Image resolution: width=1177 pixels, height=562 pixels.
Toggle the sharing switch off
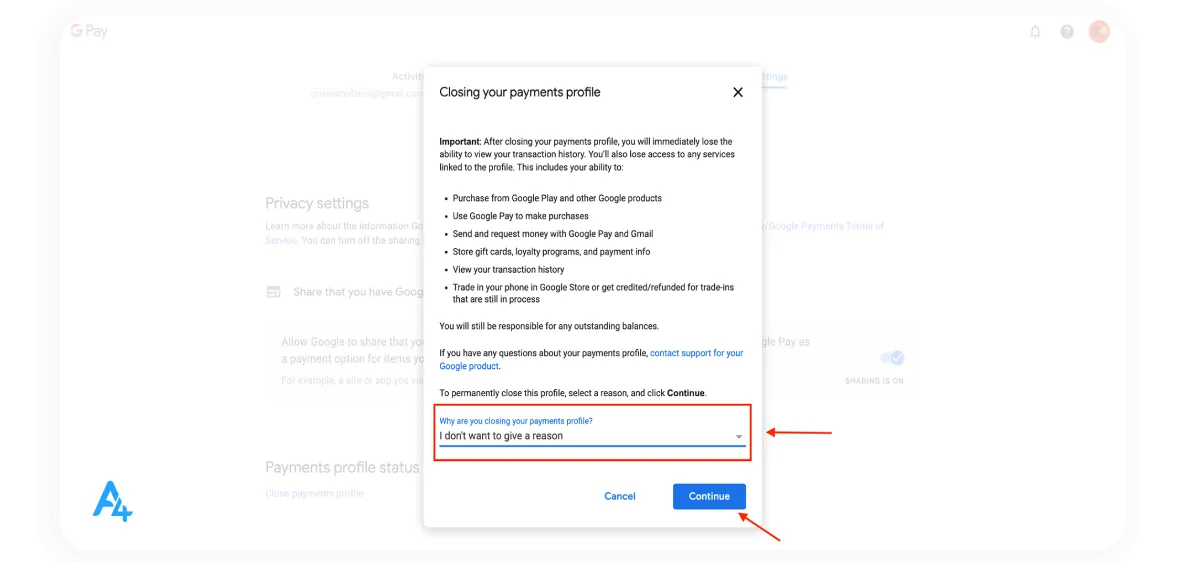point(893,358)
